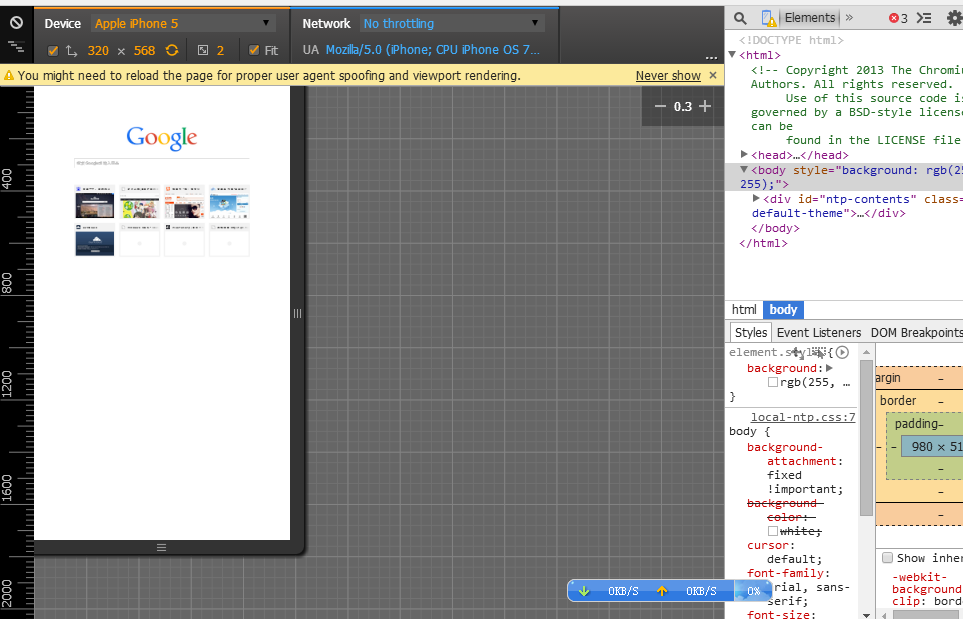Open the last thumbnail in the first tile row
The image size is (963, 619).
(229, 201)
